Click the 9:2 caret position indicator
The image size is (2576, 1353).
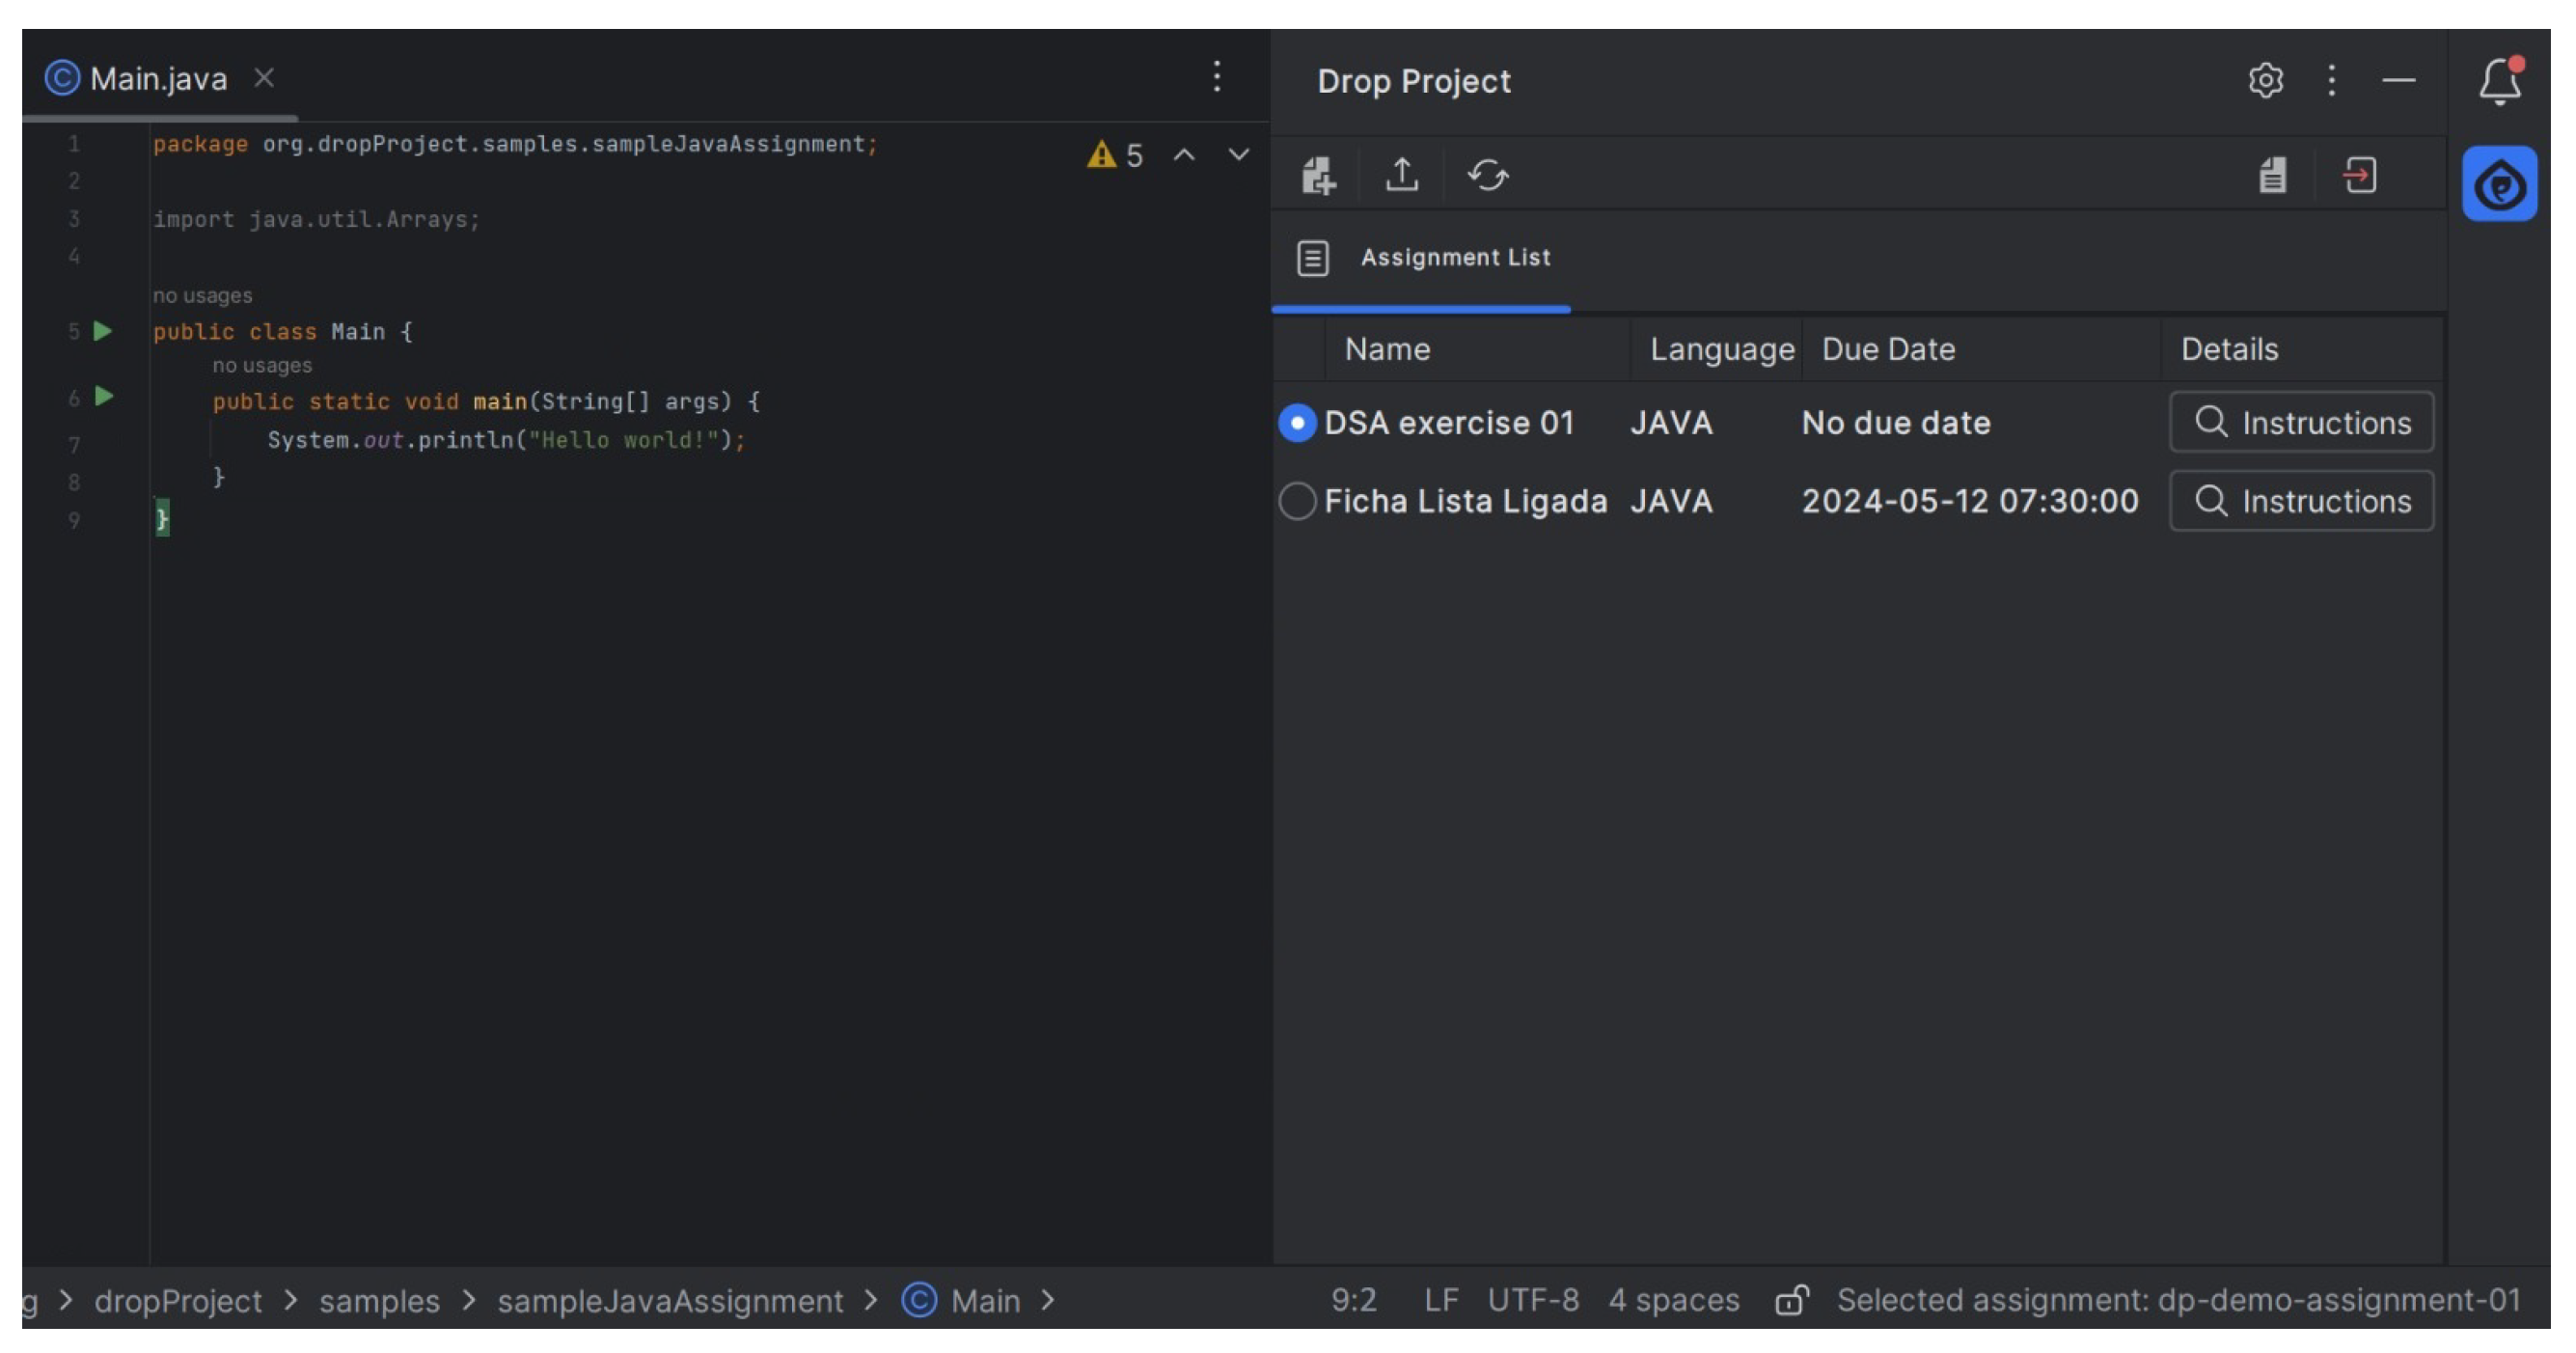click(x=1353, y=1300)
